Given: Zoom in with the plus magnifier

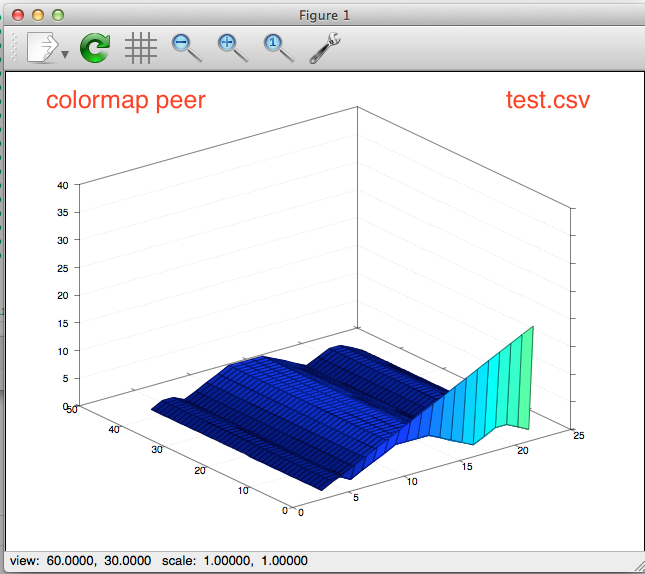Looking at the screenshot, I should coord(233,48).
